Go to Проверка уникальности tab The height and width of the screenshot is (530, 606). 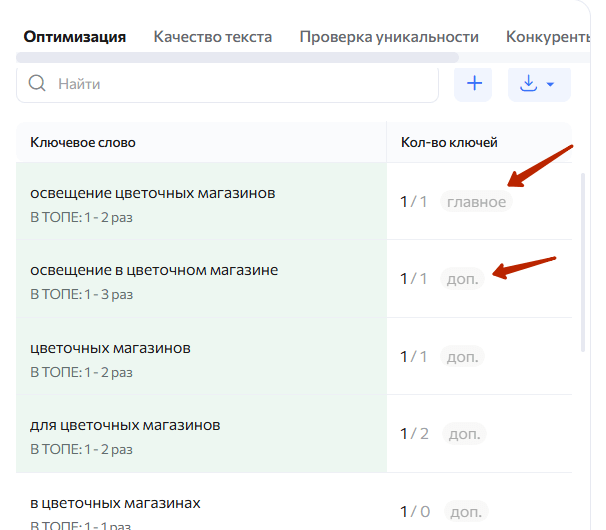click(x=389, y=37)
